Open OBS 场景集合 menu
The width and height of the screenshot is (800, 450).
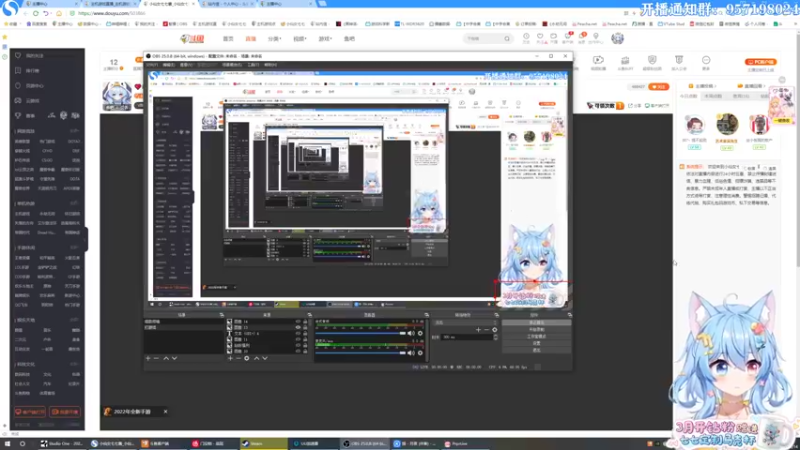pyautogui.click(x=232, y=65)
